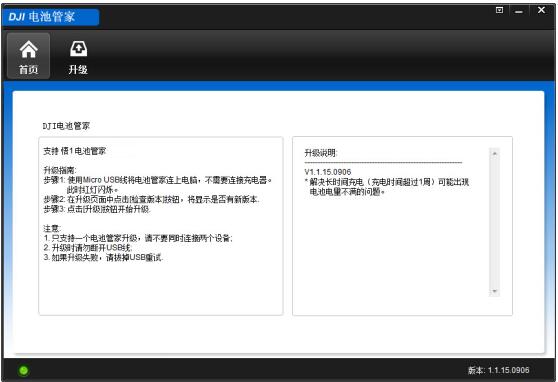The width and height of the screenshot is (558, 382).
Task: Click the 升级说明 heading
Action: coord(321,153)
